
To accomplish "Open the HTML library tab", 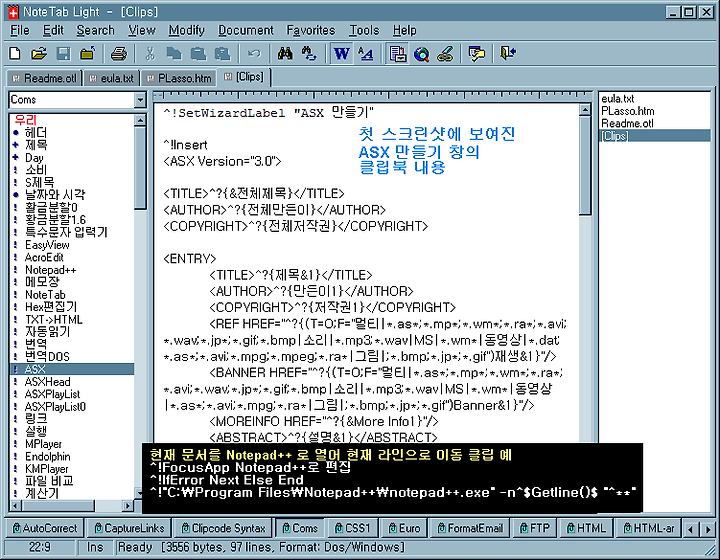I will coord(586,528).
